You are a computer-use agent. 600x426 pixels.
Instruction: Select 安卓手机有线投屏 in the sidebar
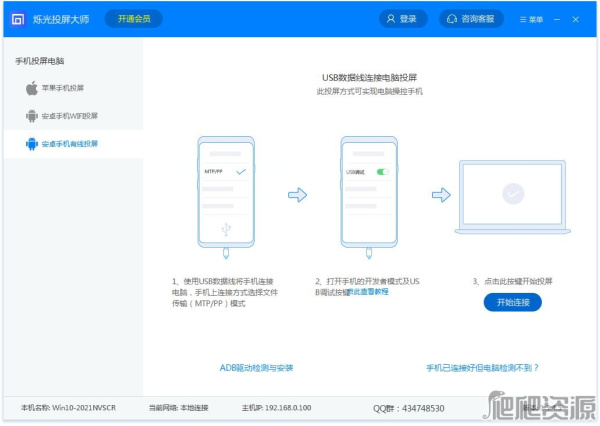coord(73,144)
